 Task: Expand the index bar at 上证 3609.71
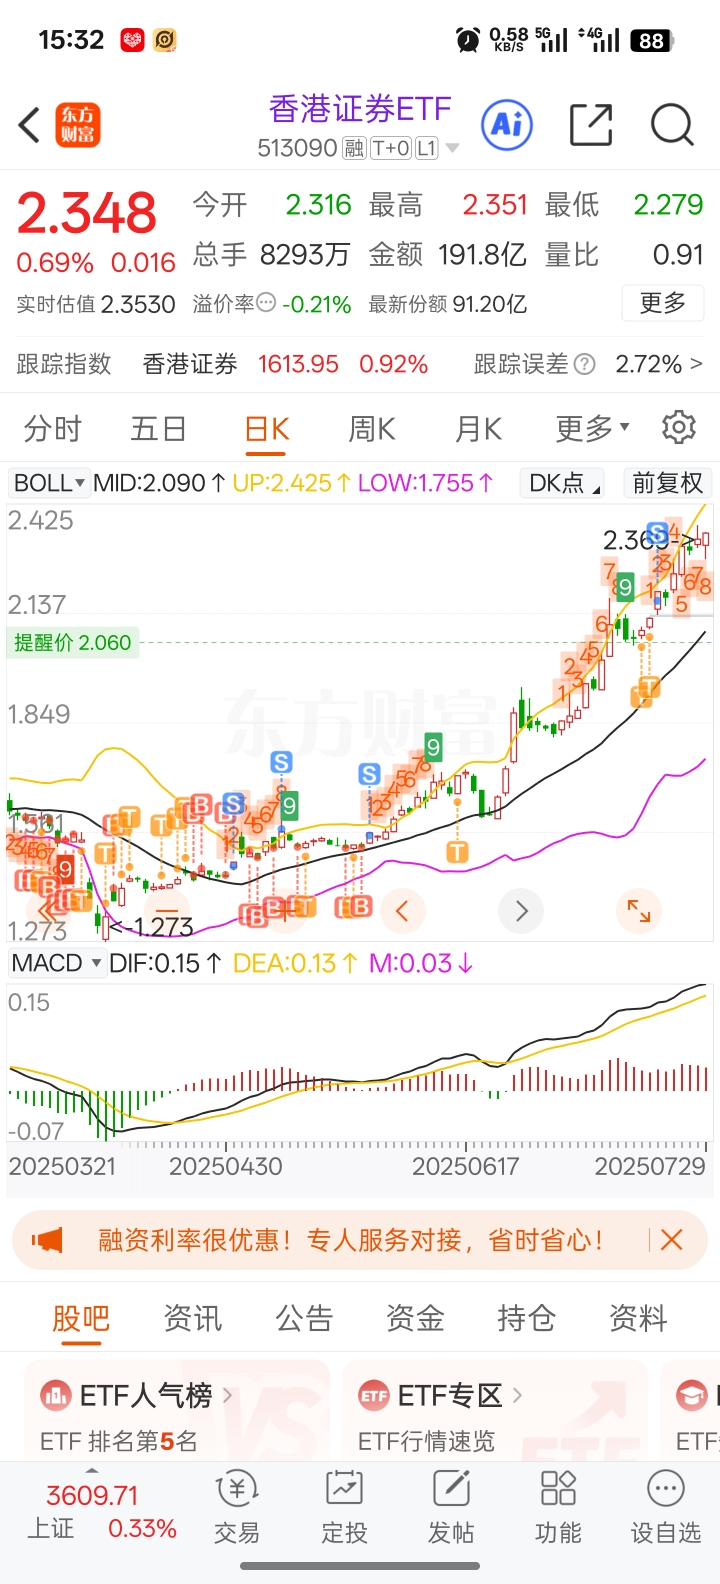92,1471
